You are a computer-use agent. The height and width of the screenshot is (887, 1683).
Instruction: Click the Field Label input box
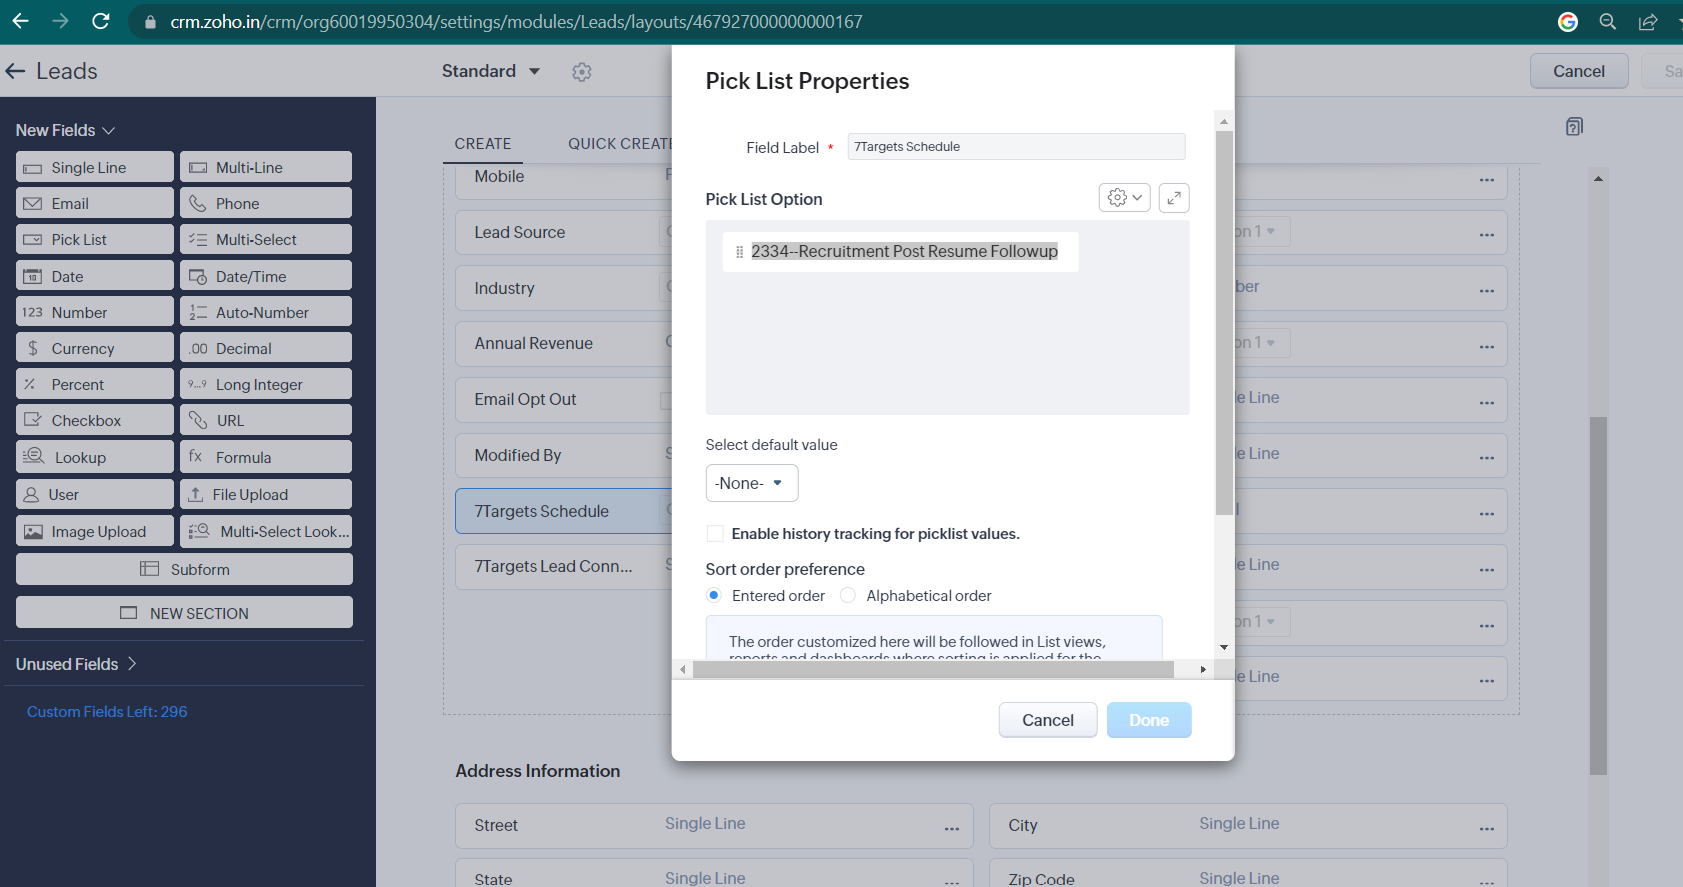click(1016, 147)
